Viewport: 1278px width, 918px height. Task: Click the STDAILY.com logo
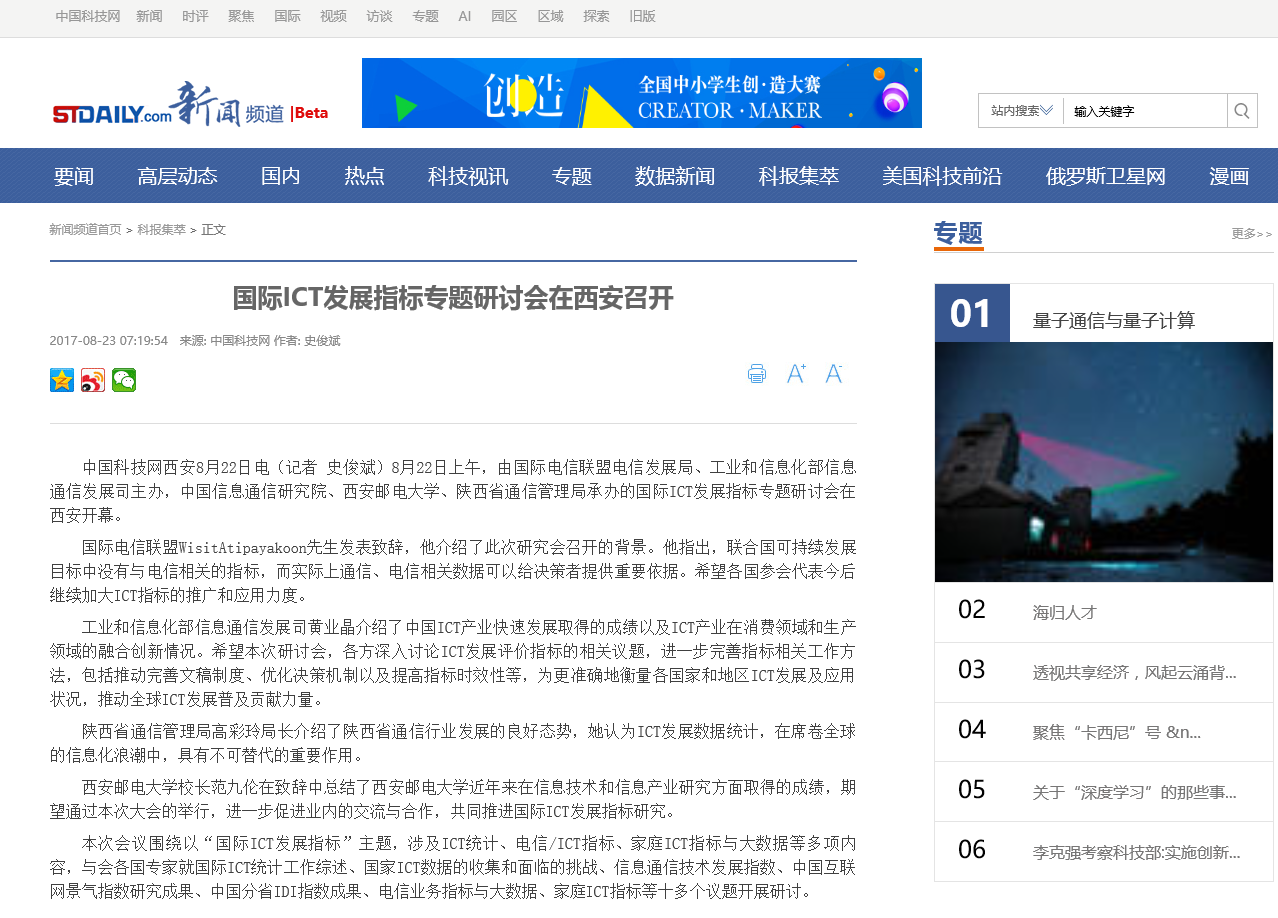tap(112, 115)
